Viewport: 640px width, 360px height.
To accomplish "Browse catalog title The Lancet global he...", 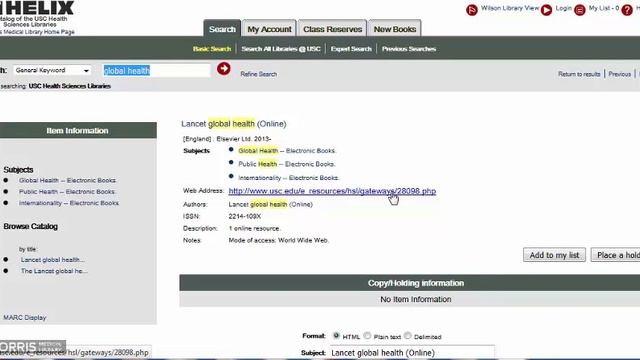I will pos(54,271).
